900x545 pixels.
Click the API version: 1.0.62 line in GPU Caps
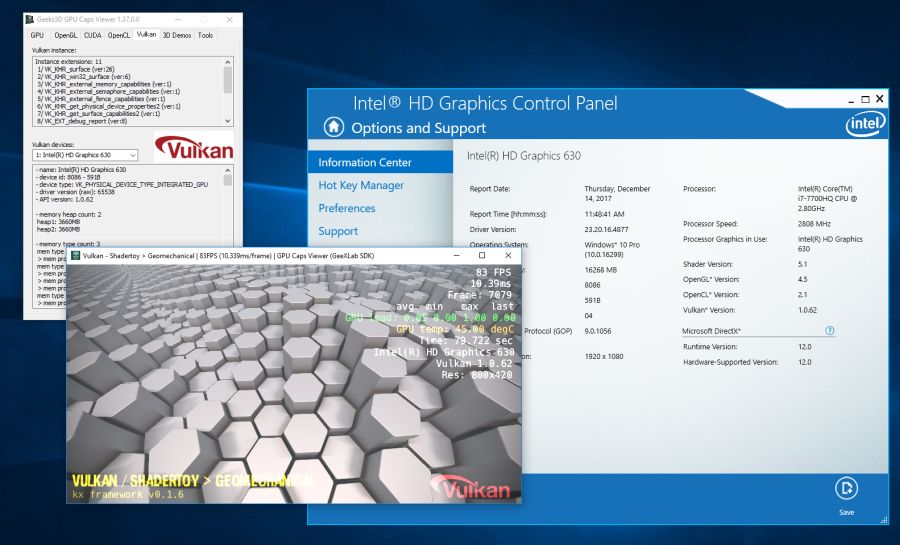pos(64,200)
